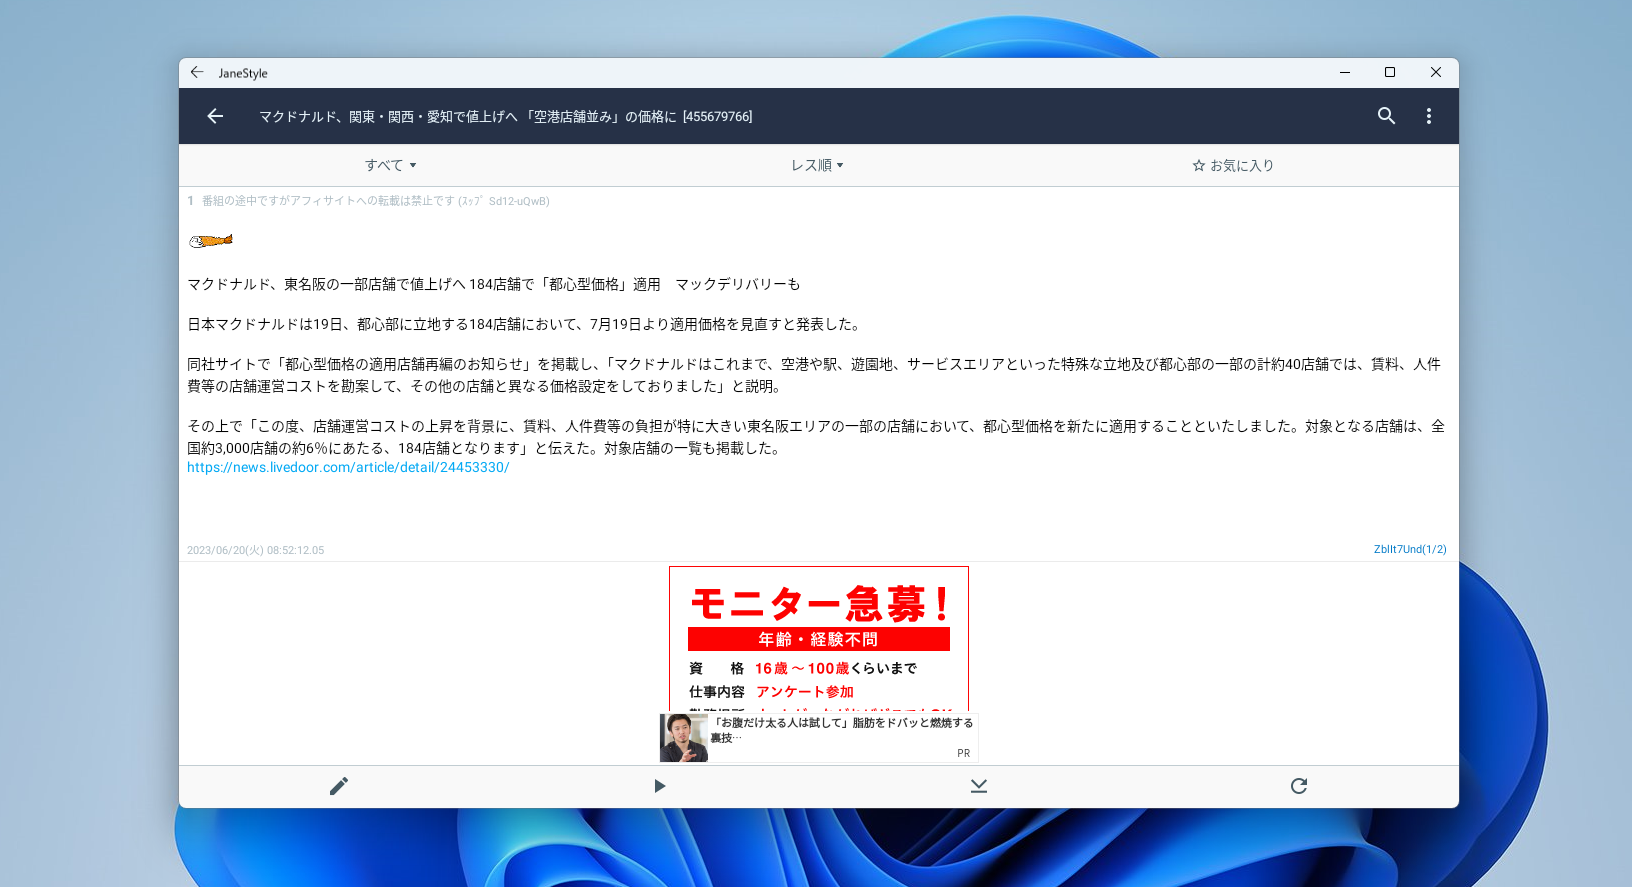Click the モニター急募 advertisement banner
This screenshot has width=1632, height=887.
point(819,638)
